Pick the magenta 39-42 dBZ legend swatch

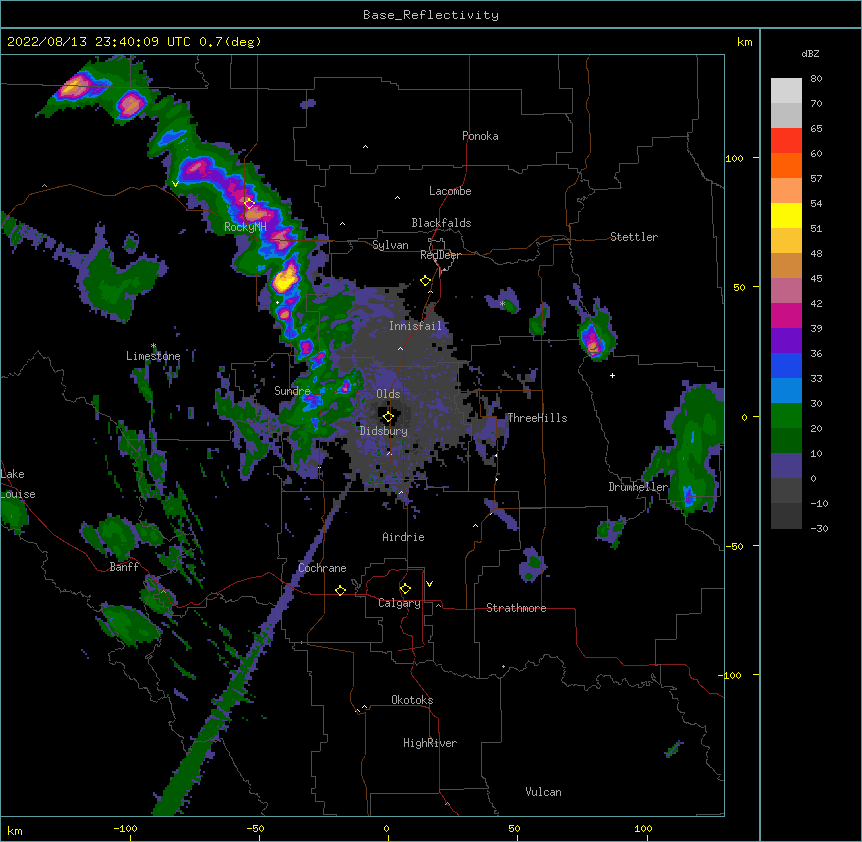click(786, 316)
